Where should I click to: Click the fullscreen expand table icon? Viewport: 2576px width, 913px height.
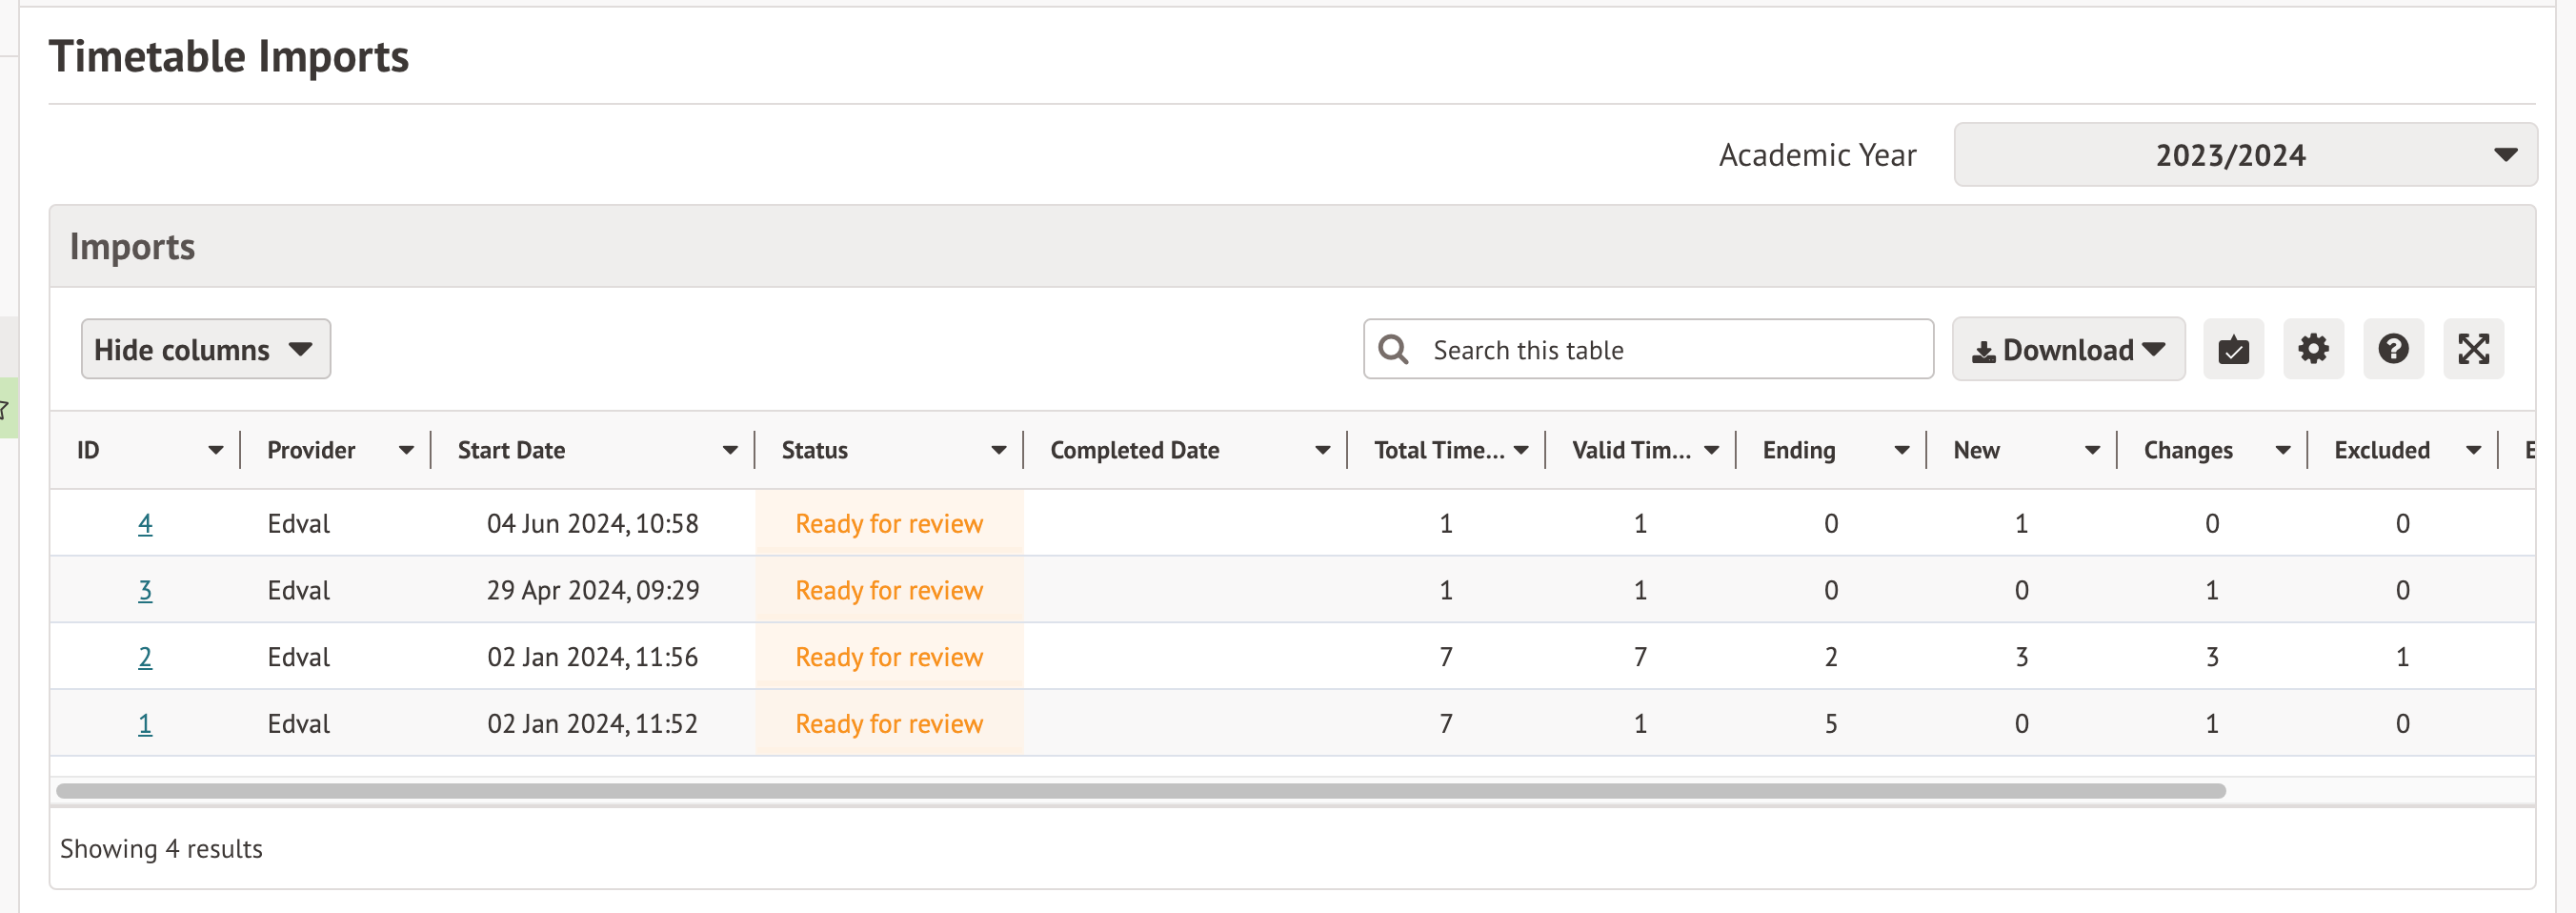pyautogui.click(x=2472, y=349)
